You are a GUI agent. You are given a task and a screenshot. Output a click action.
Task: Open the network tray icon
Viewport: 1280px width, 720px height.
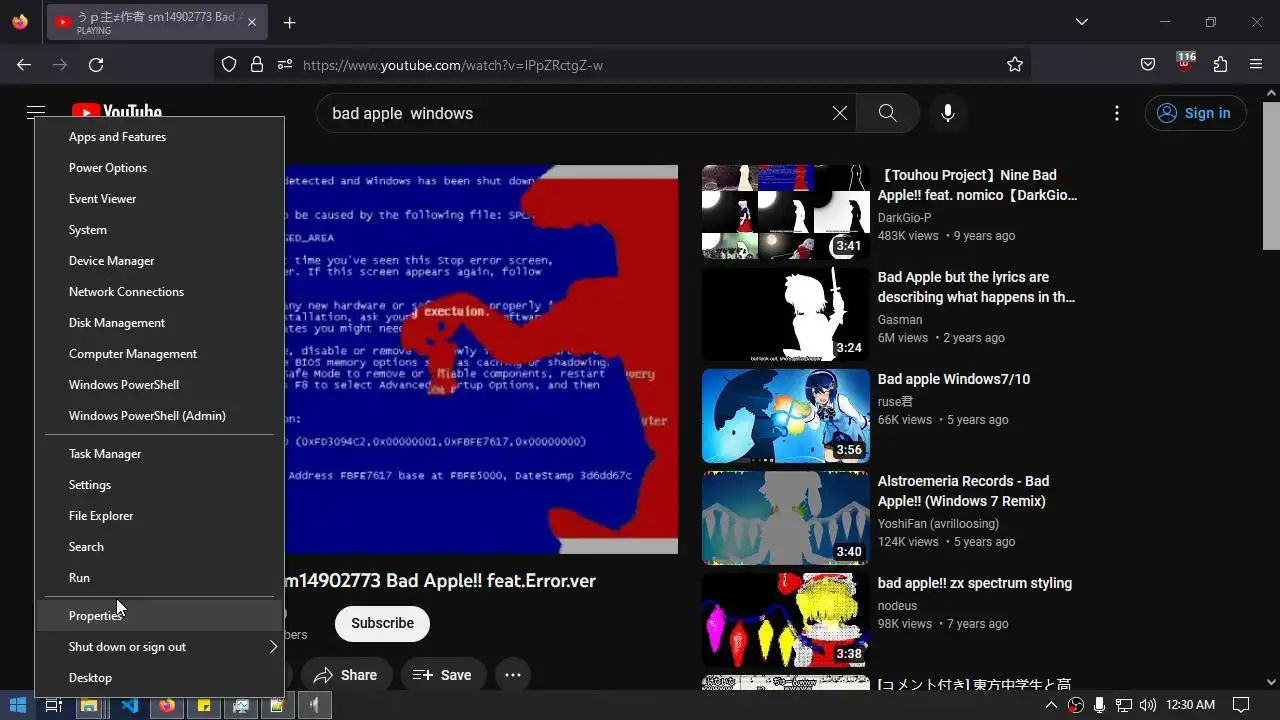1123,705
